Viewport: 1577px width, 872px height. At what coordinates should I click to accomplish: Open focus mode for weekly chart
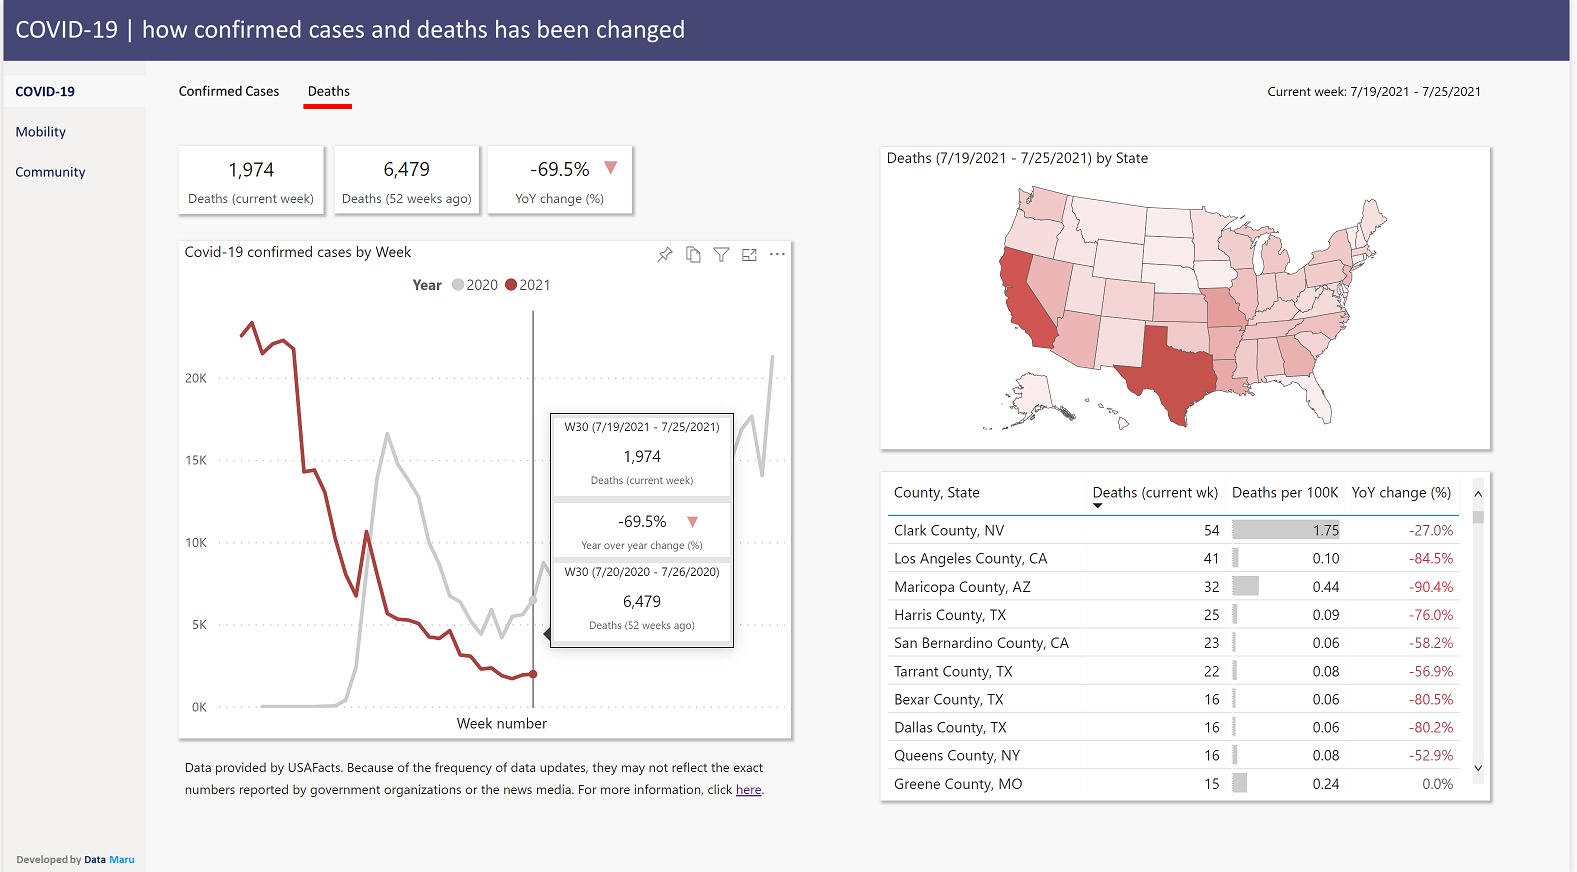click(x=749, y=255)
